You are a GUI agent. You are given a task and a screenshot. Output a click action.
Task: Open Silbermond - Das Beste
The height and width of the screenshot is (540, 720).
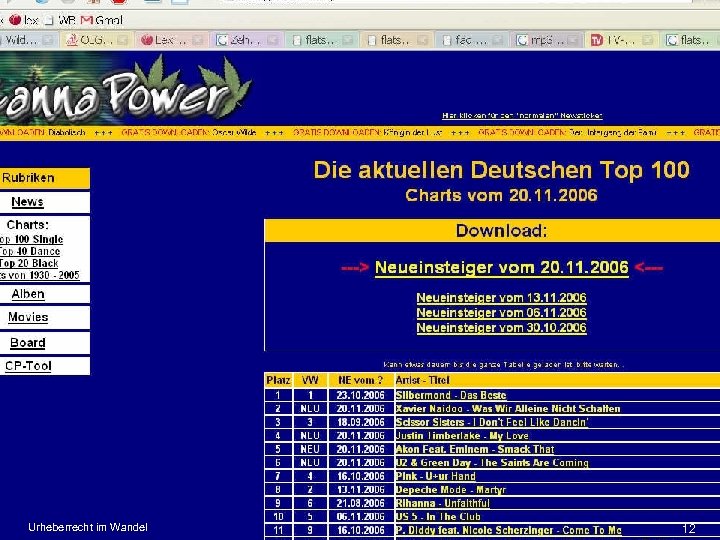451,395
